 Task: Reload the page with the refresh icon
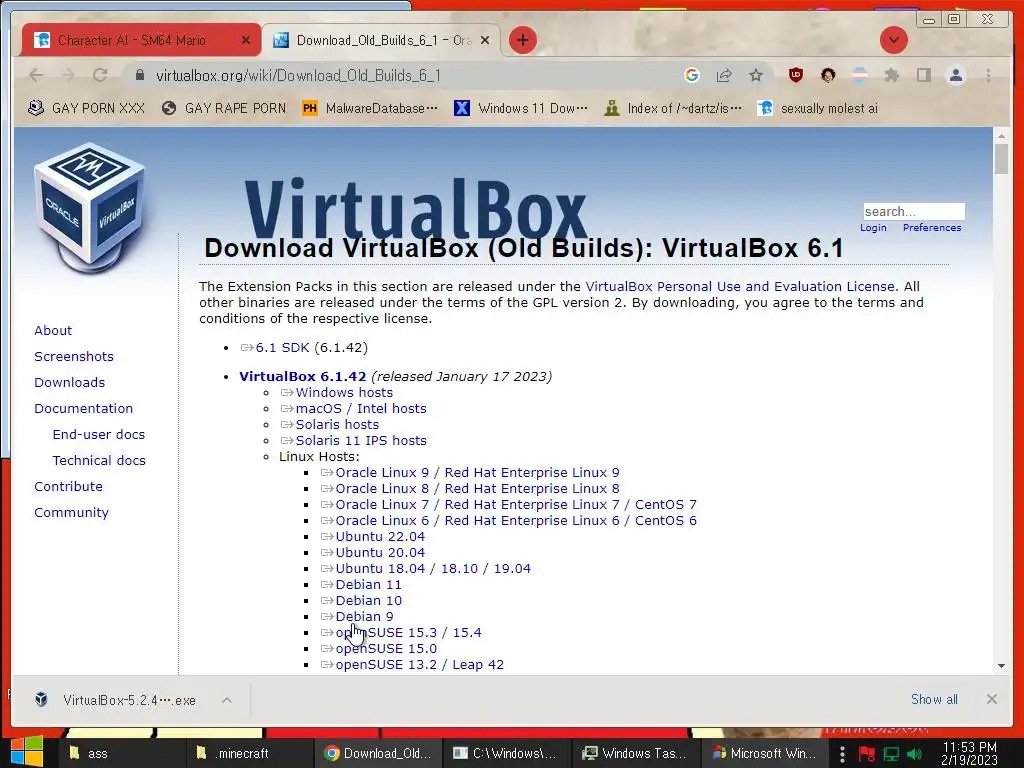click(x=100, y=76)
